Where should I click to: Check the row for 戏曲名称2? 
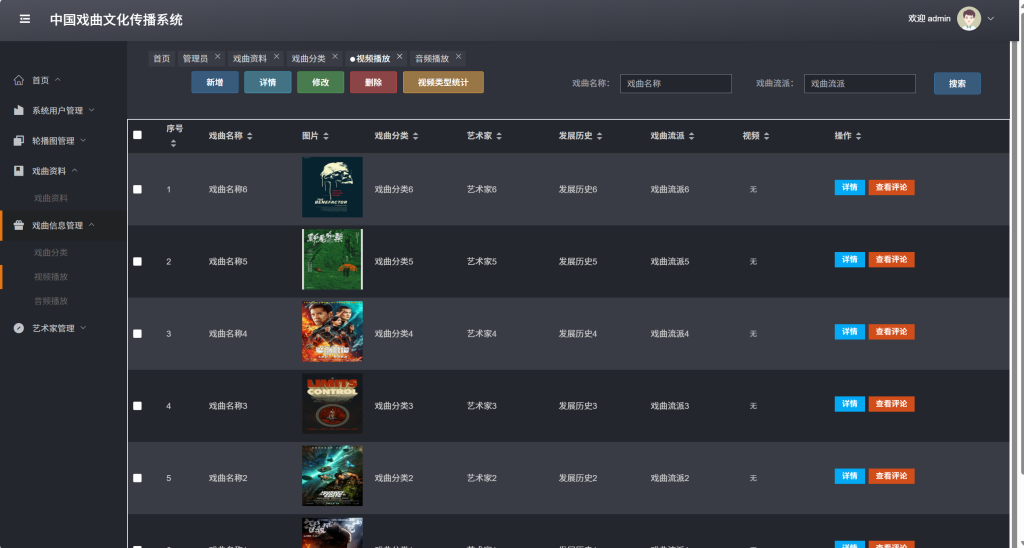(137, 478)
